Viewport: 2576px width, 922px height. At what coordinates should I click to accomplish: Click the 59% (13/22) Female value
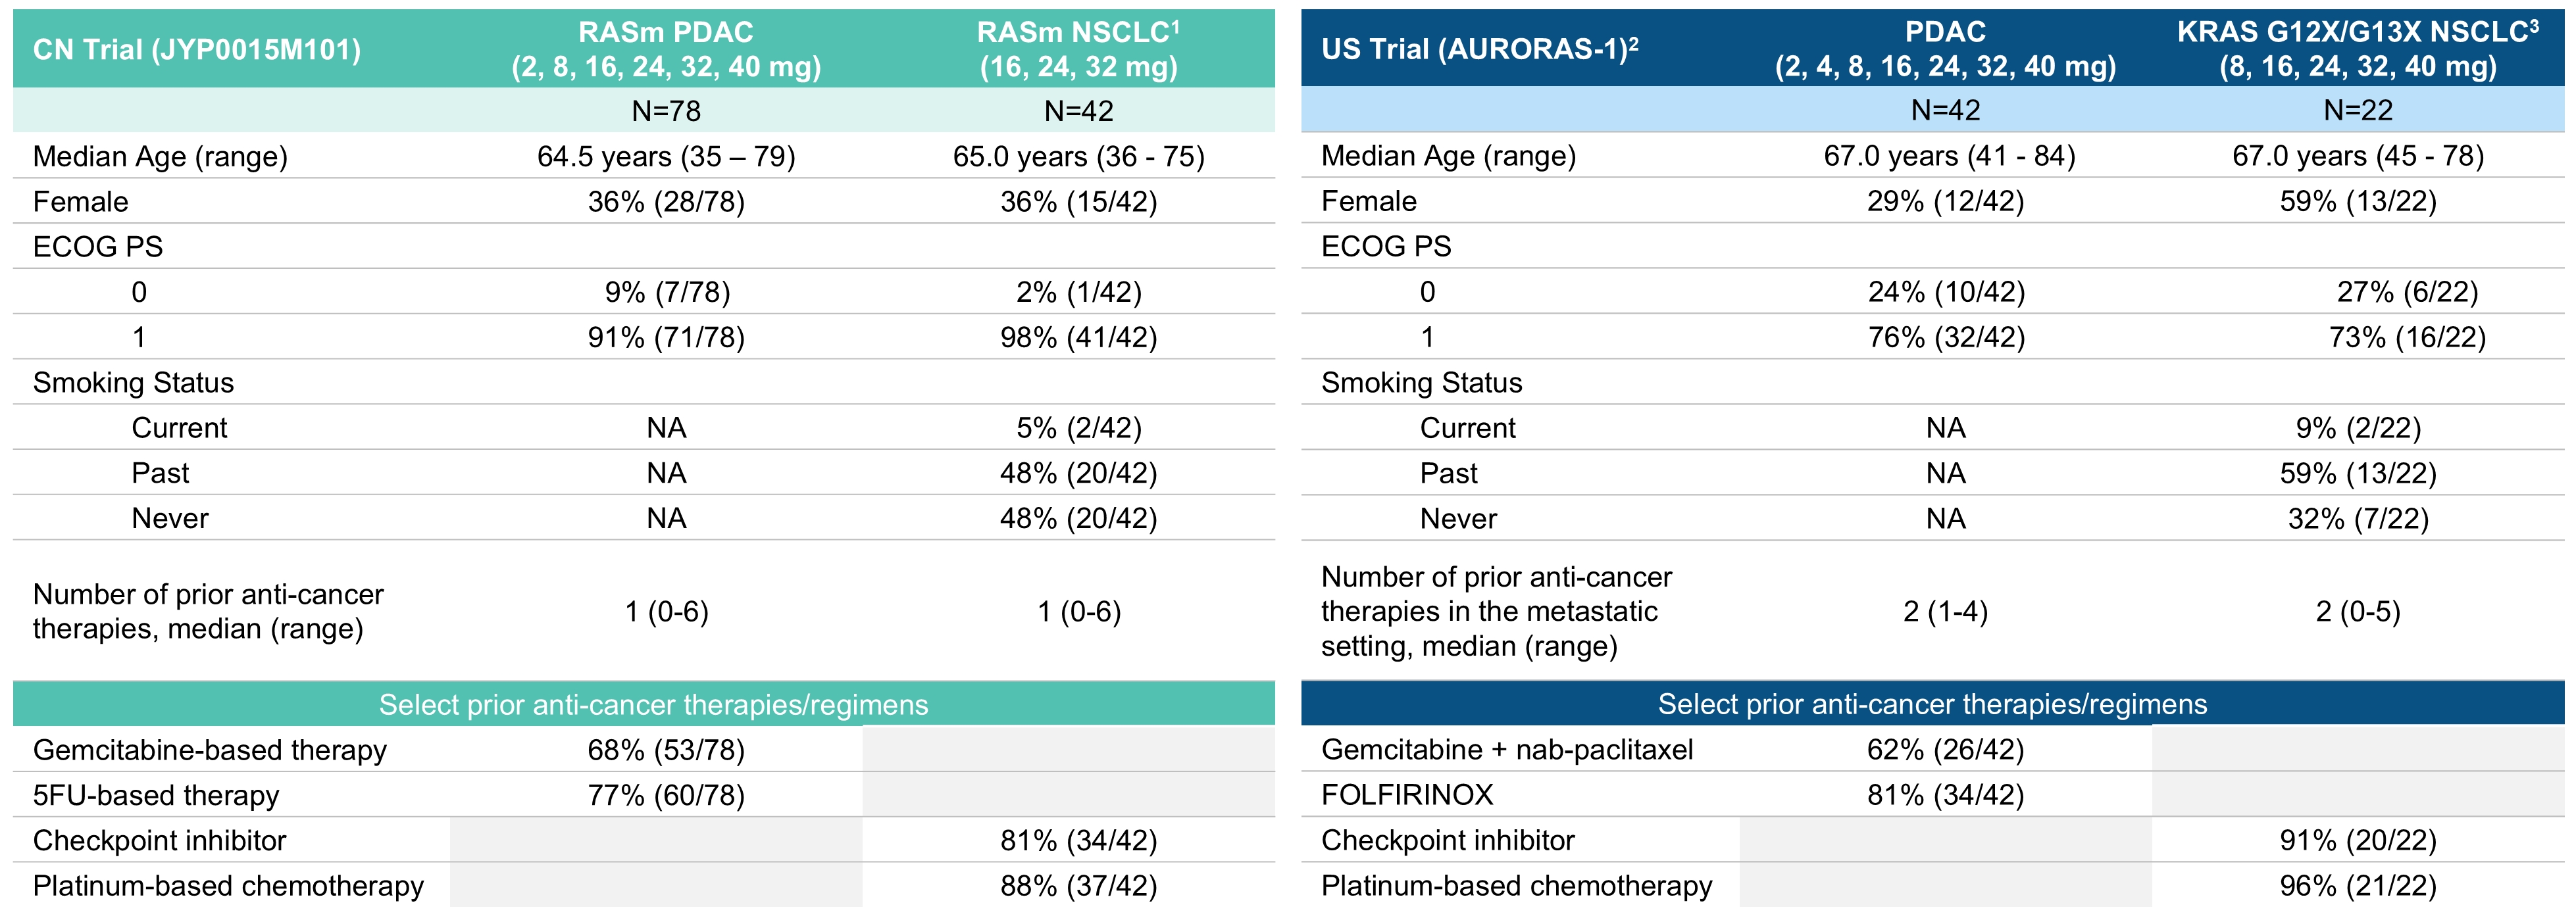coord(2358,201)
